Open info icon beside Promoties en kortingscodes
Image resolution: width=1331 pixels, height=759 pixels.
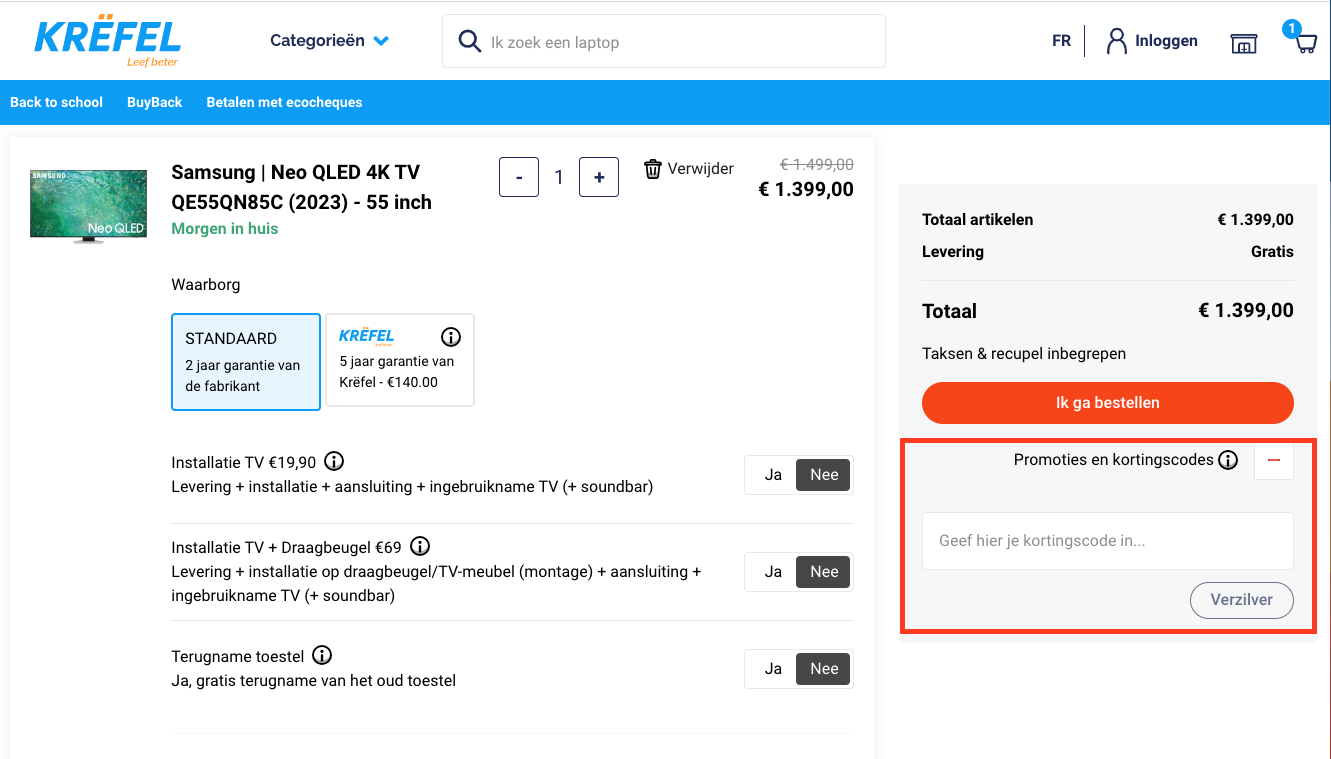coord(1228,460)
